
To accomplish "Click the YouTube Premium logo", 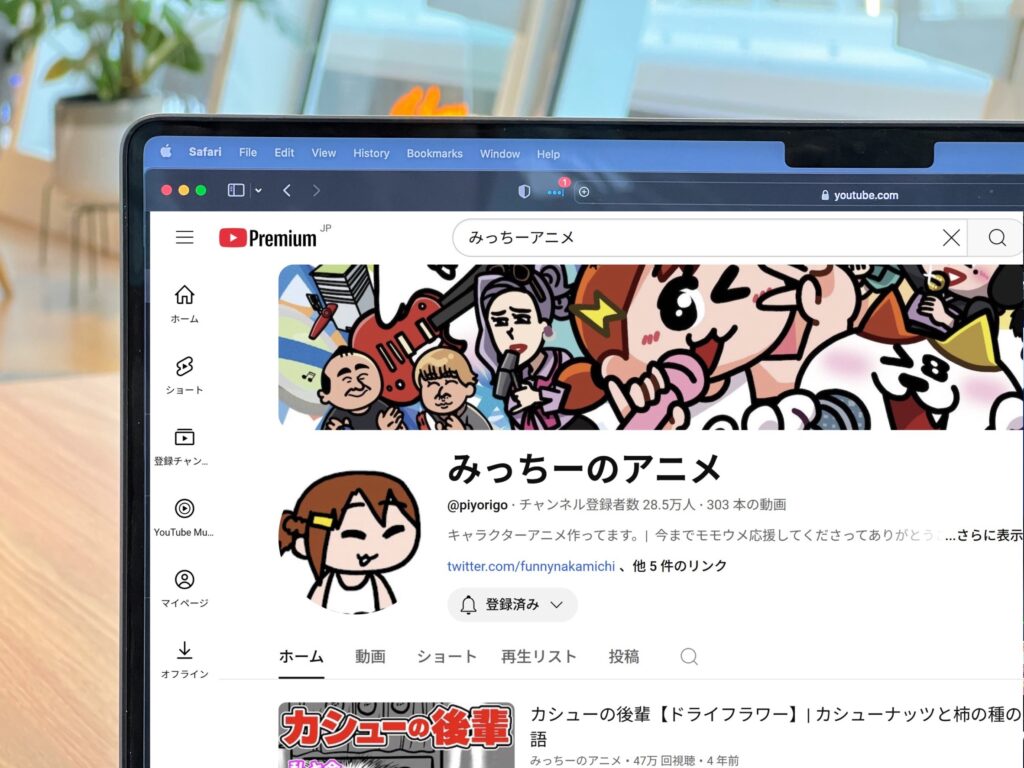I will [267, 238].
